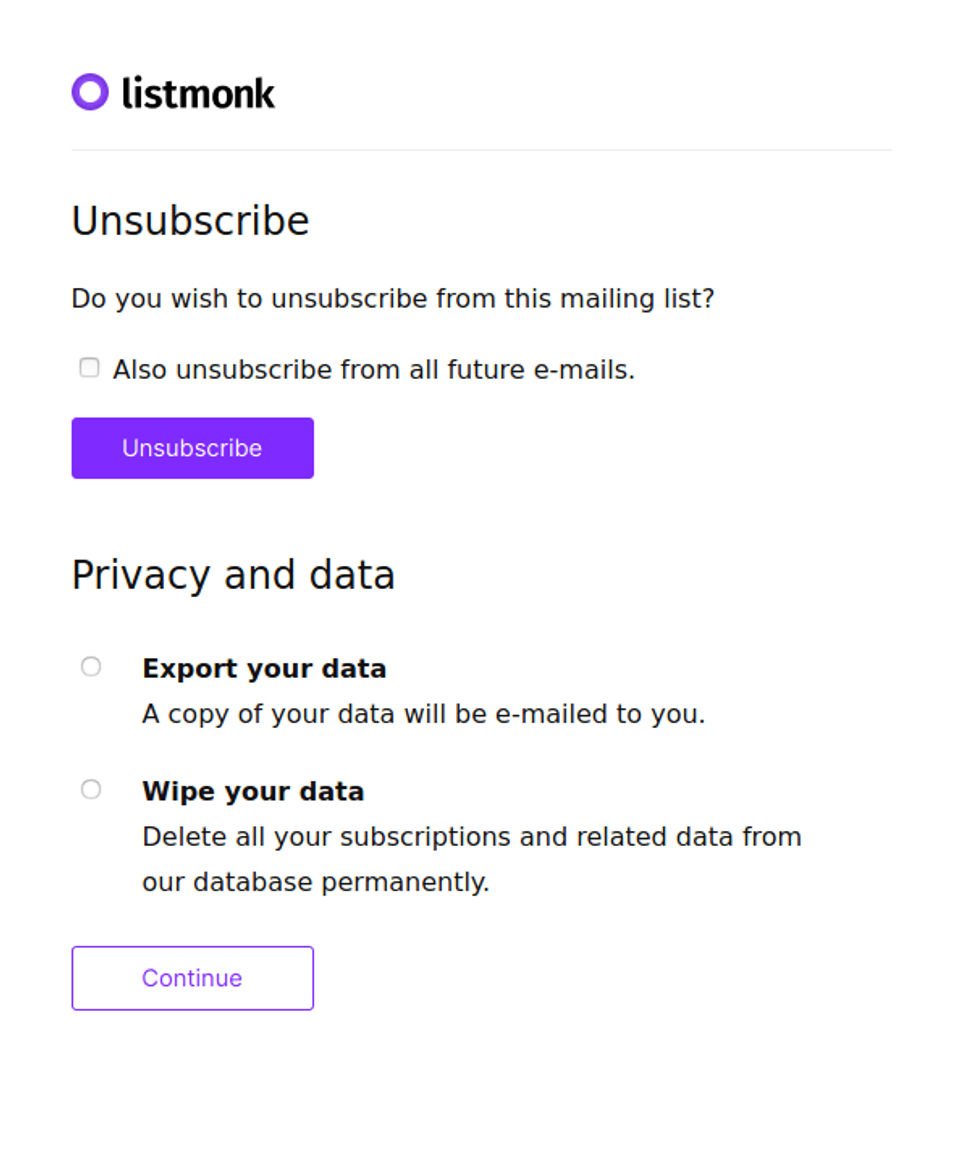Click the 'our database permanently' text line
Image resolution: width=960 pixels, height=1149 pixels.
click(315, 883)
